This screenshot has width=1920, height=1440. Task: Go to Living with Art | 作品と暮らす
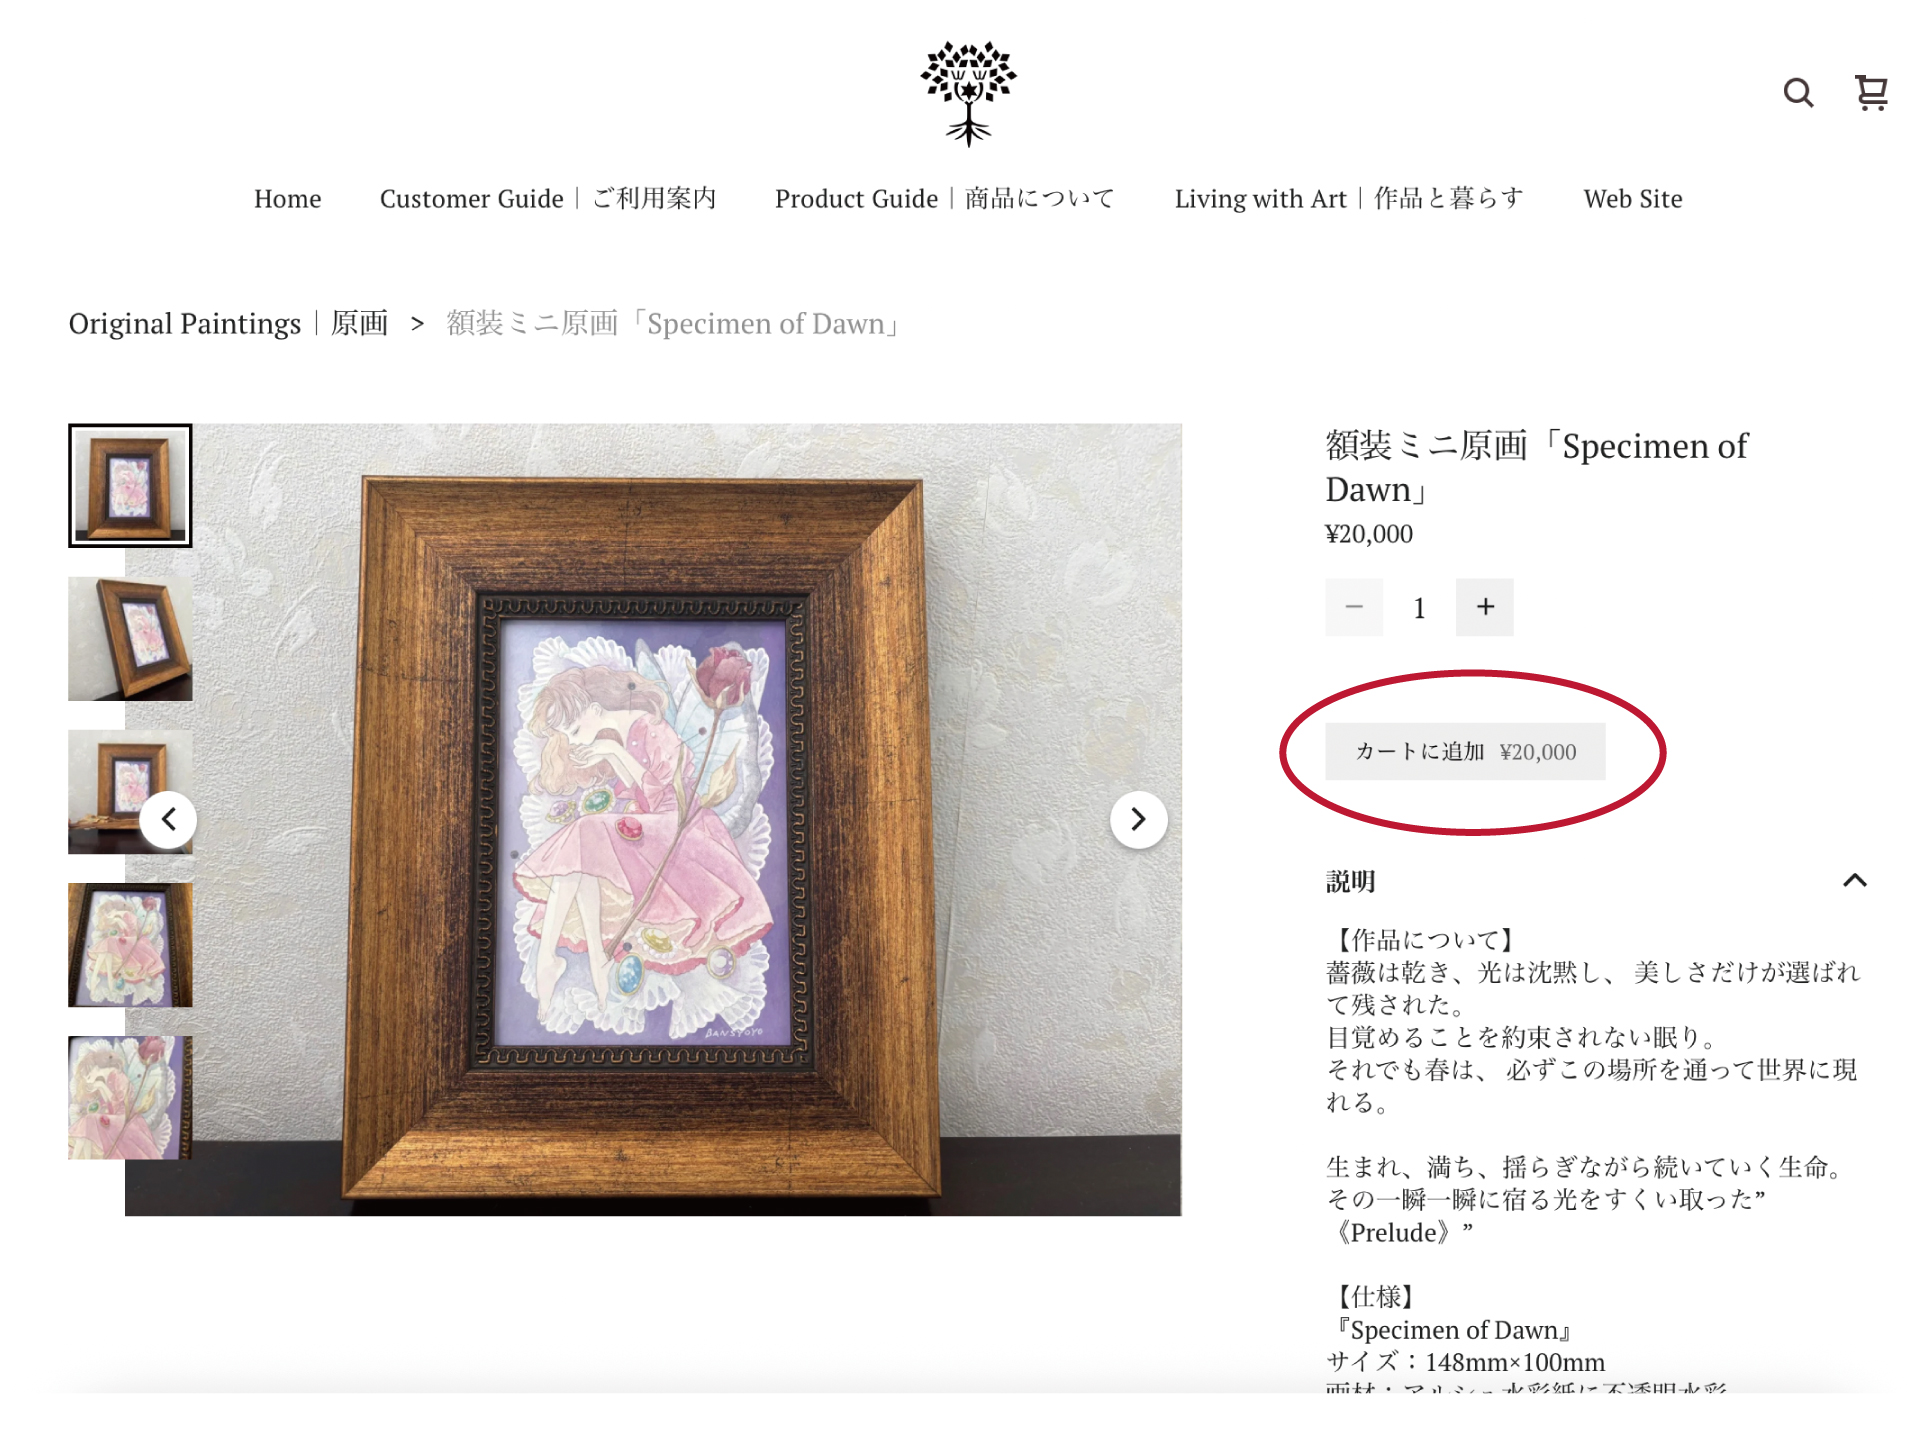[1349, 199]
